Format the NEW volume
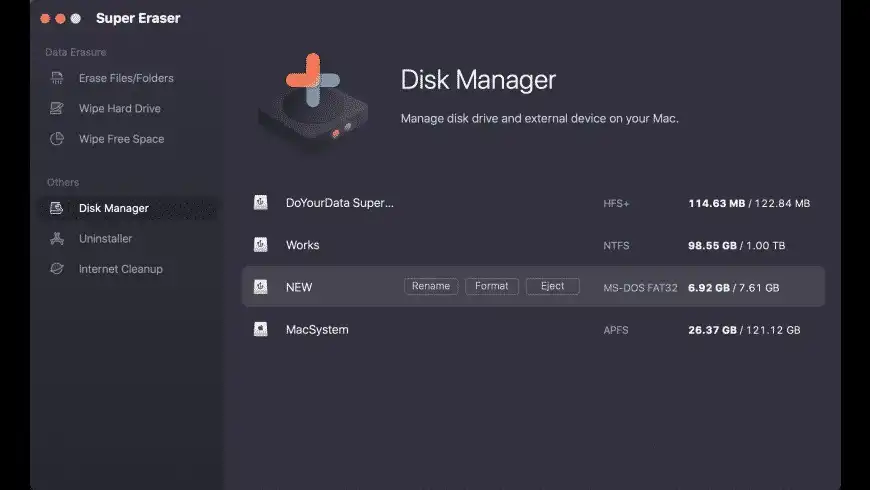Image resolution: width=870 pixels, height=490 pixels. (492, 286)
